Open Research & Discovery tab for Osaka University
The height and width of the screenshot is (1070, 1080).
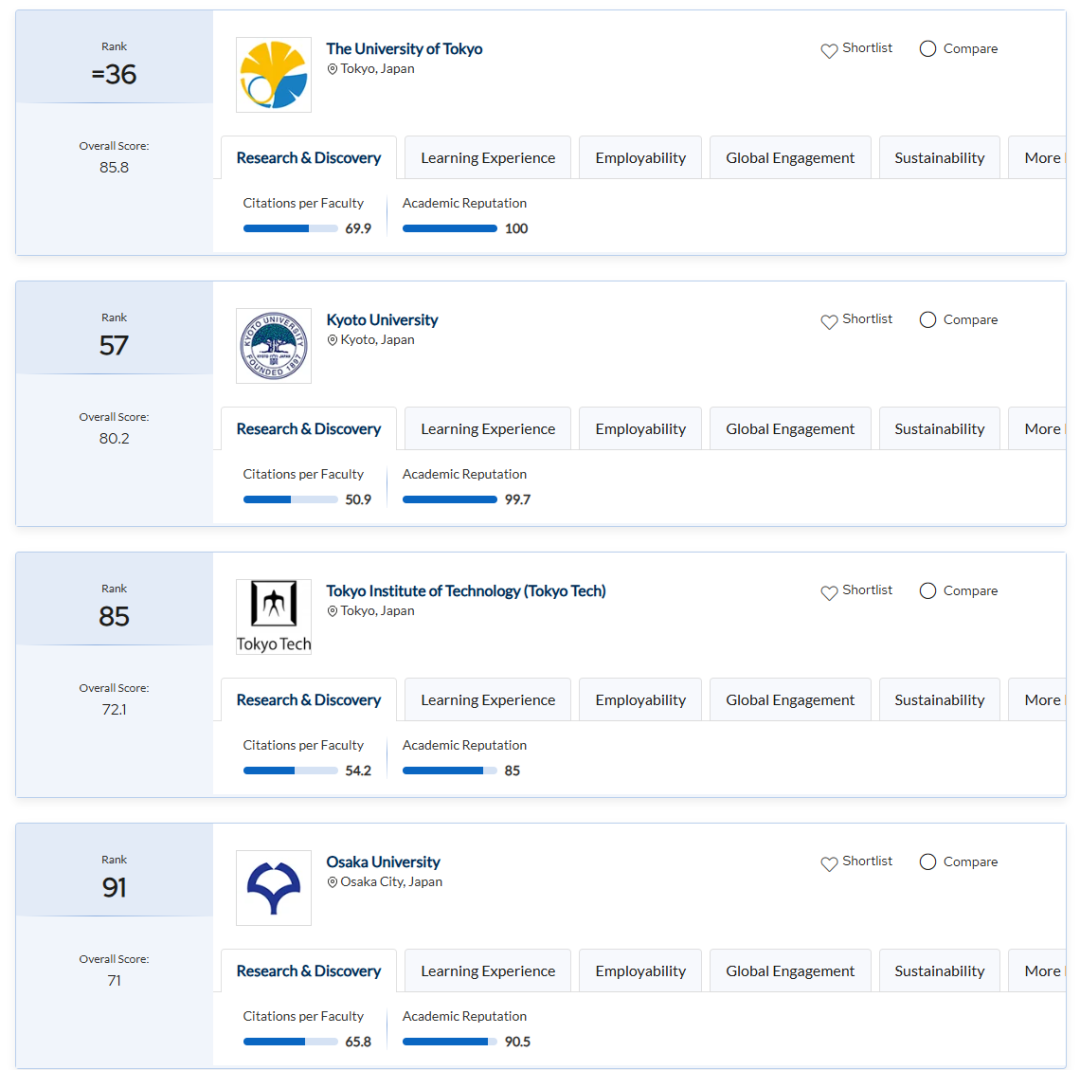(309, 971)
